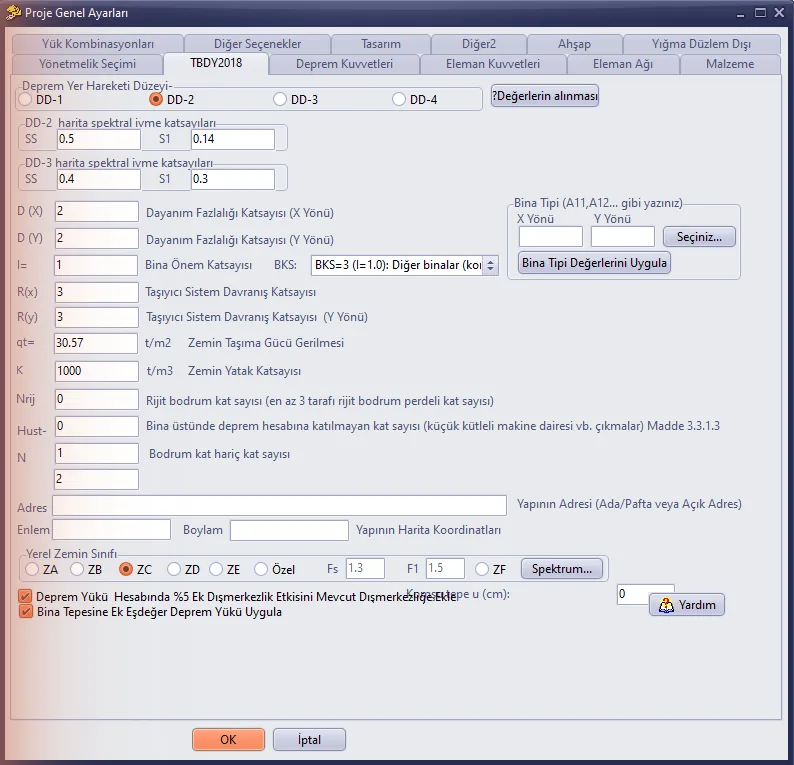Toggle Bina Tepesine Ek Eşdeğer Deprem Yükü checkbox
This screenshot has height=765, width=794.
point(25,612)
